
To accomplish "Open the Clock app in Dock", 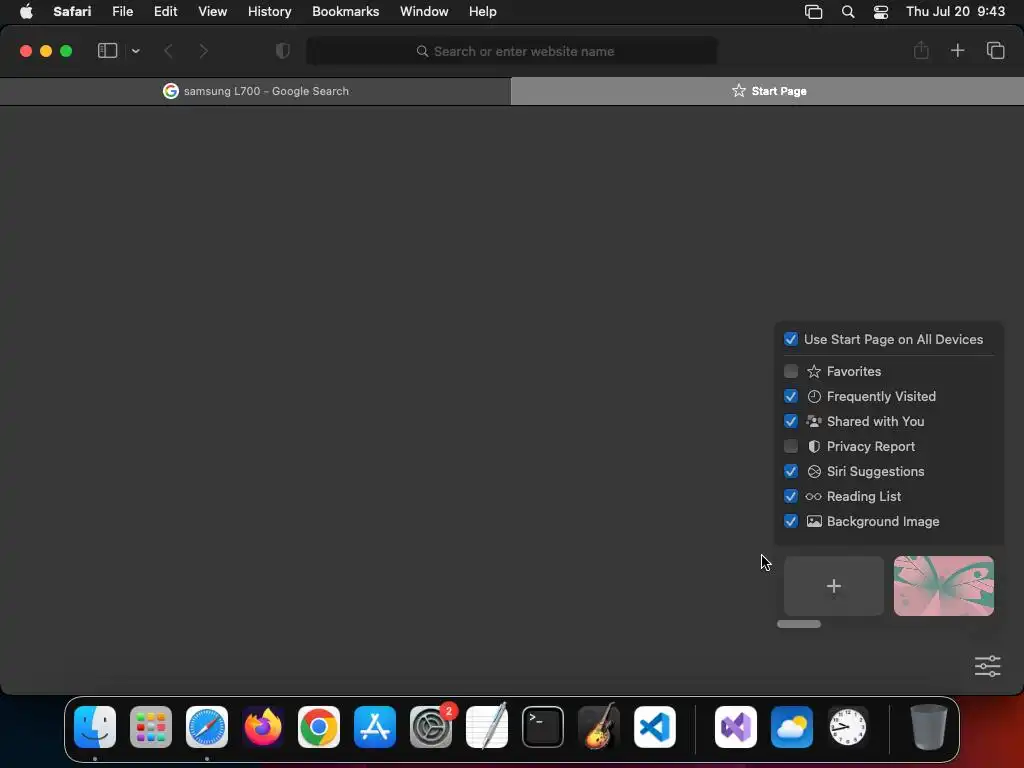I will point(848,727).
